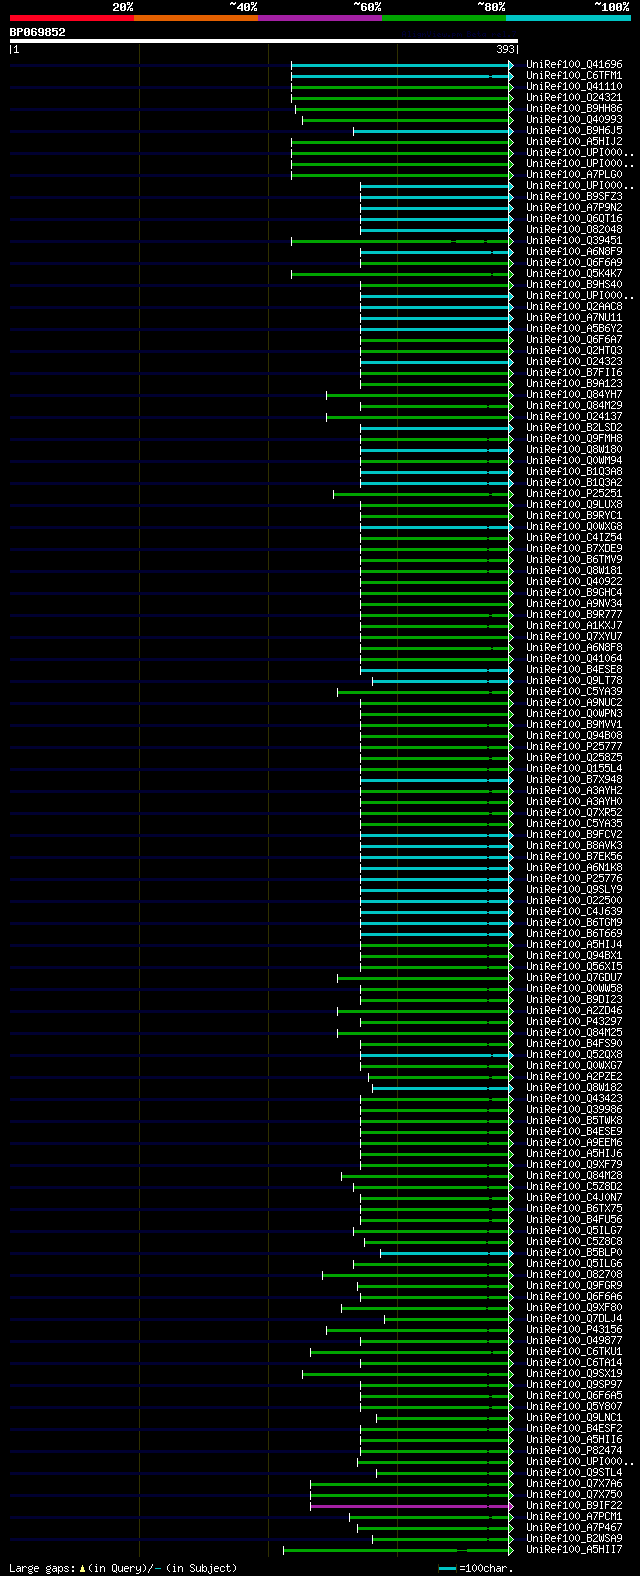Click the UniRef100_A5B6Y2 label
Viewport: 640px width, 1576px height.
(x=574, y=329)
